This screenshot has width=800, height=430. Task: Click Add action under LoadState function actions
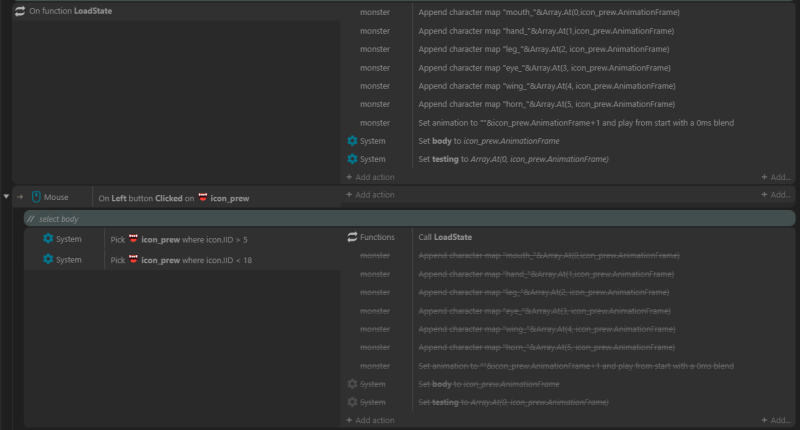pyautogui.click(x=370, y=177)
